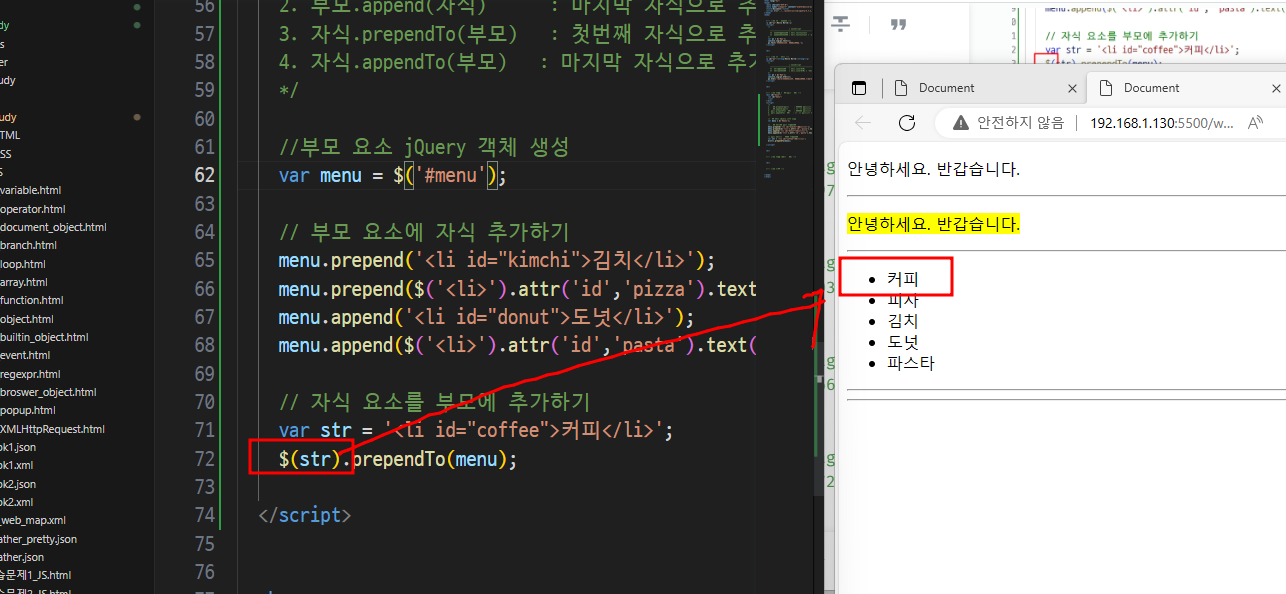
Task: Click line number 72 in the gutter
Action: (203, 460)
